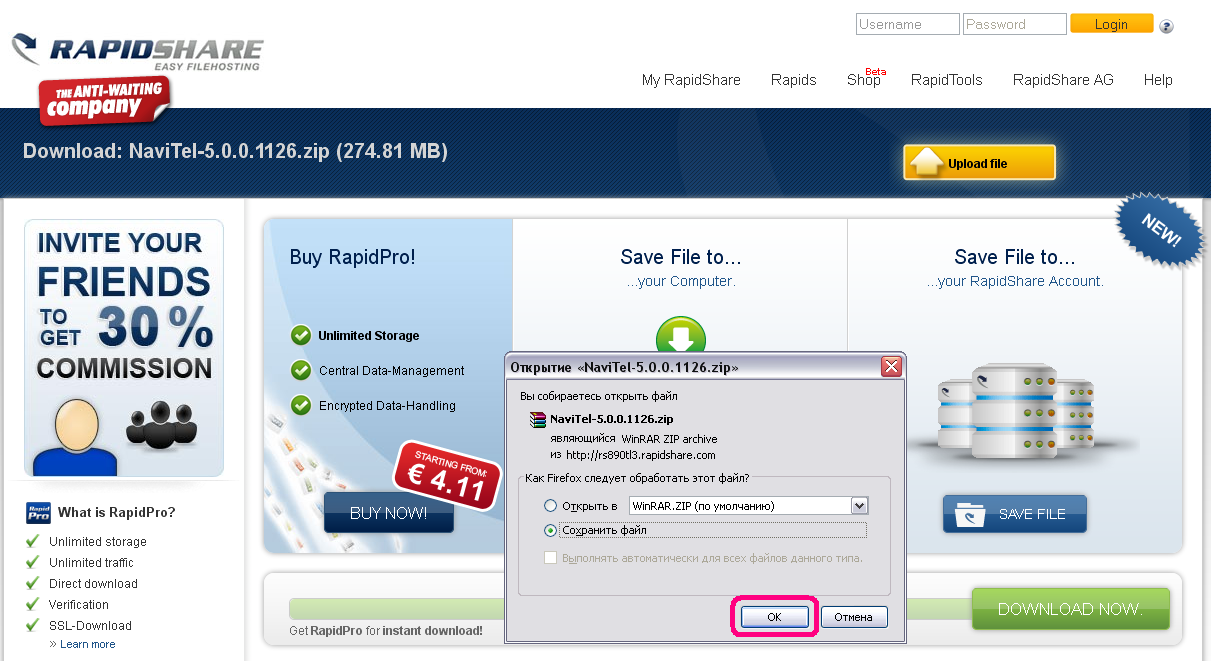Click the SAVE FILE button

click(x=1014, y=514)
